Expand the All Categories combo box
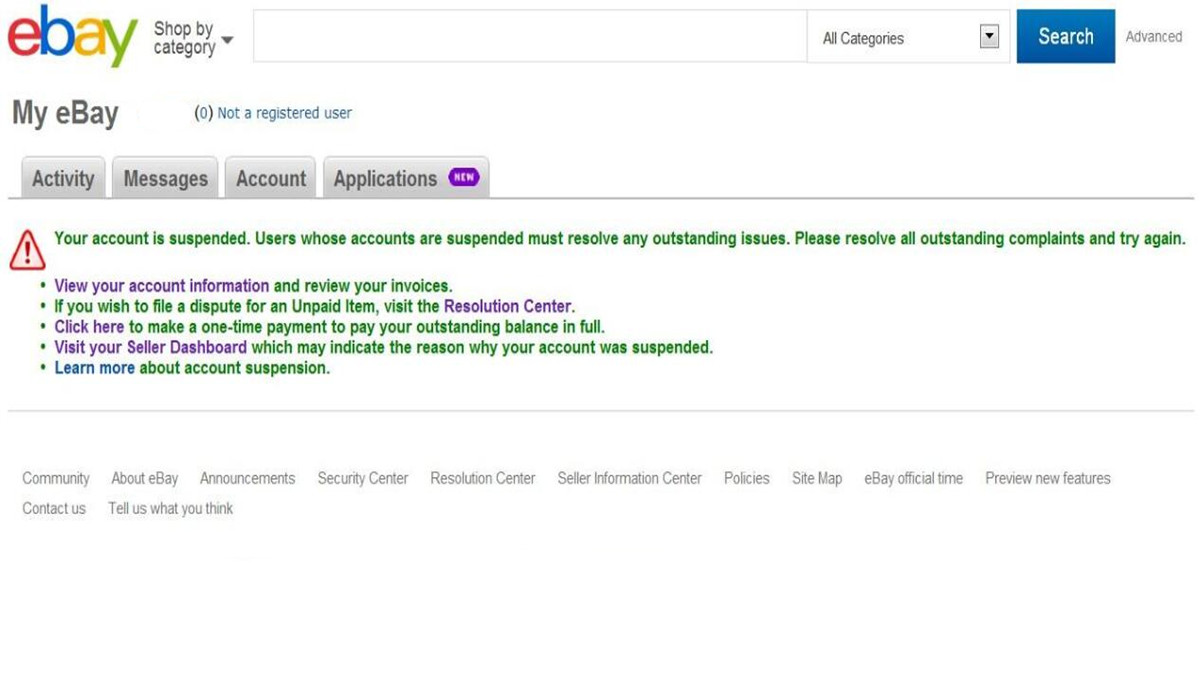 pos(910,38)
